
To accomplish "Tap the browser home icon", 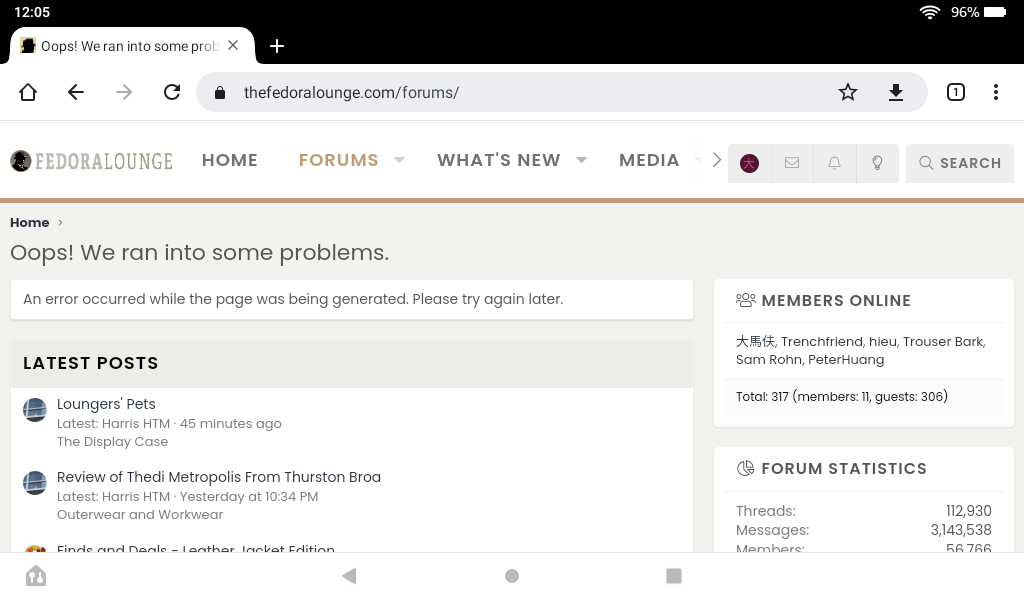I will pyautogui.click(x=28, y=92).
